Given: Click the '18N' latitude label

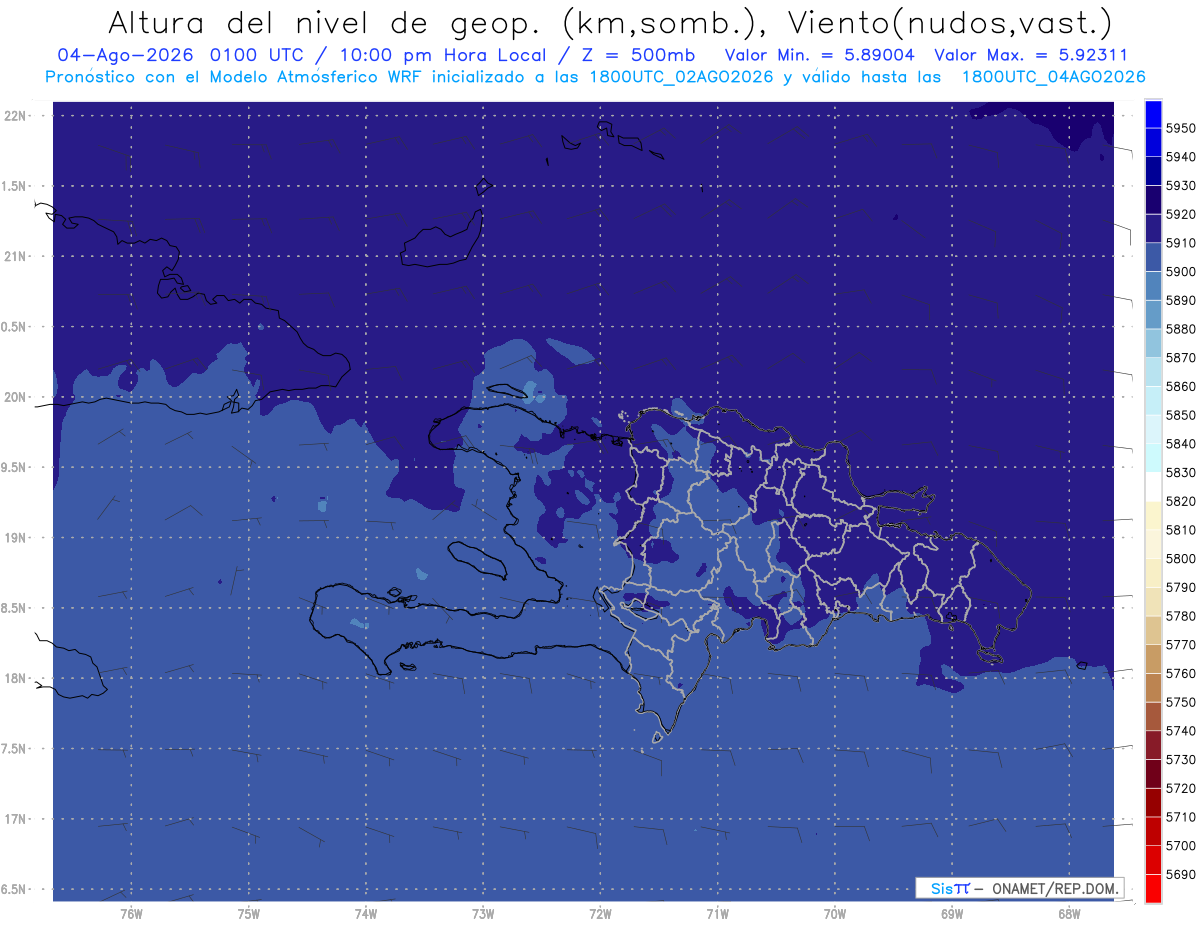Looking at the screenshot, I should [17, 678].
